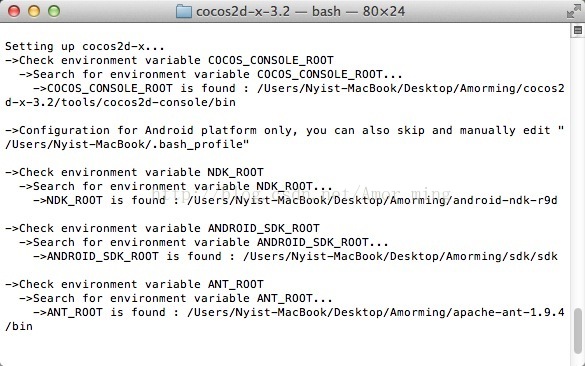Screen dimensions: 585x366
Task: Click the final '/bin' line of output
Action: click(x=19, y=326)
